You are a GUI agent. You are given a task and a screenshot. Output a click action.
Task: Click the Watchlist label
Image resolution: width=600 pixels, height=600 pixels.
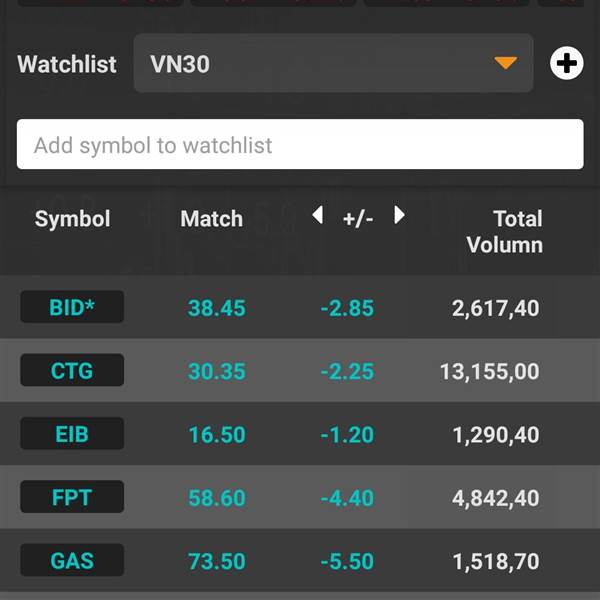pyautogui.click(x=67, y=64)
